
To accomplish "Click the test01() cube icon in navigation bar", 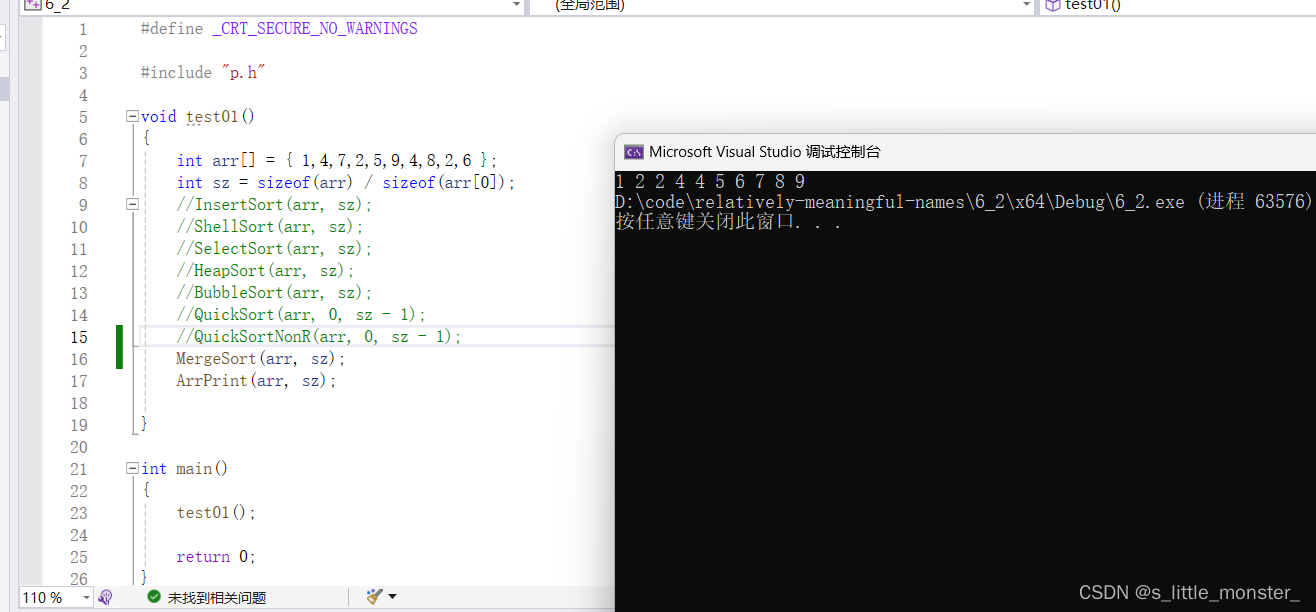I will click(x=1052, y=5).
